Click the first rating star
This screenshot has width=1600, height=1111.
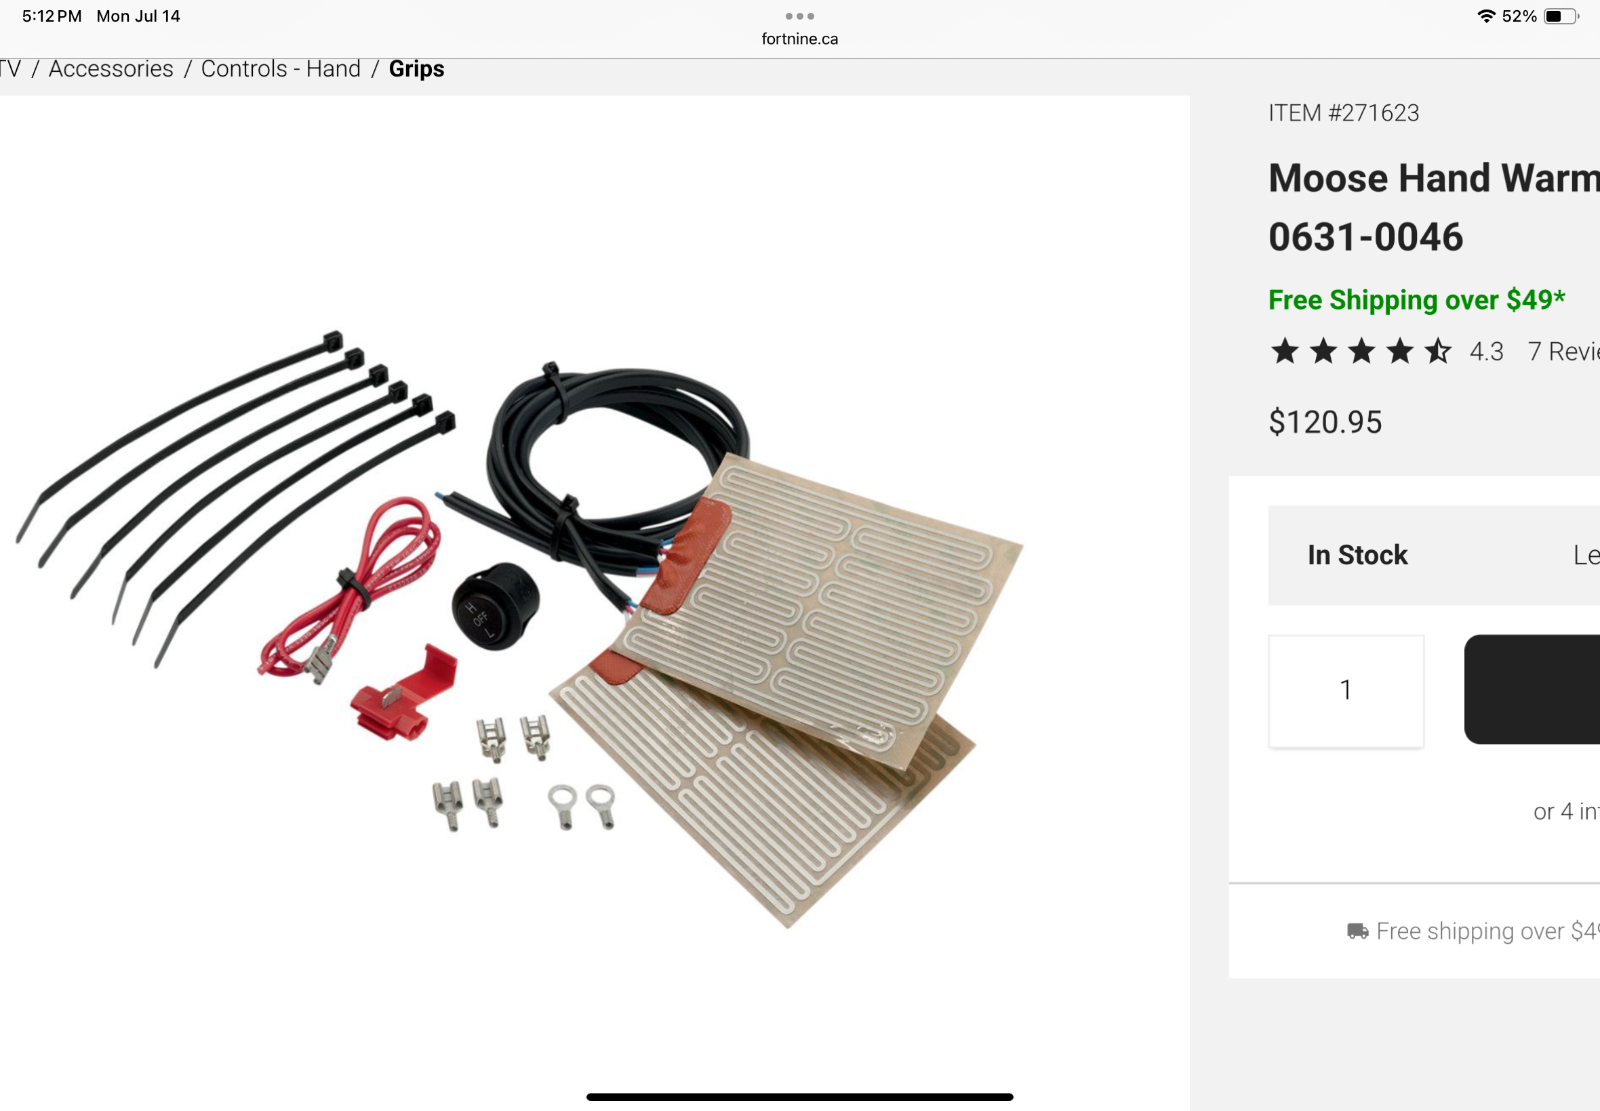click(1285, 351)
